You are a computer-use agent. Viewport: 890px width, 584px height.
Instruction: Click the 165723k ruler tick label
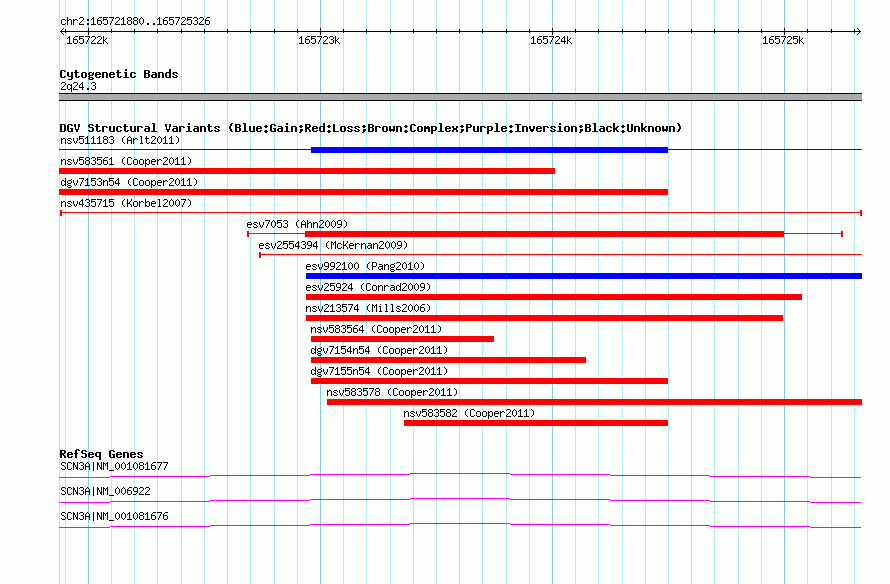[319, 40]
